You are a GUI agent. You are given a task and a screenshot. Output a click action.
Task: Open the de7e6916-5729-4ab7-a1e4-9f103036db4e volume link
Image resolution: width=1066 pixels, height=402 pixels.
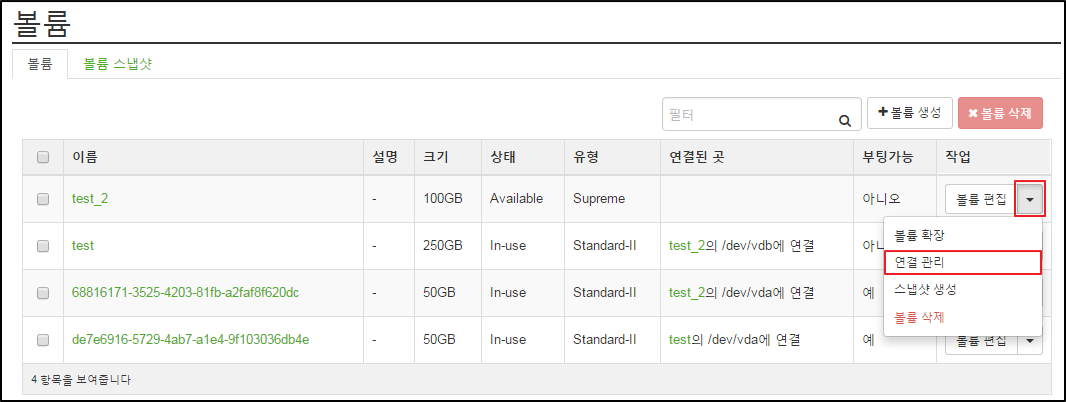190,340
